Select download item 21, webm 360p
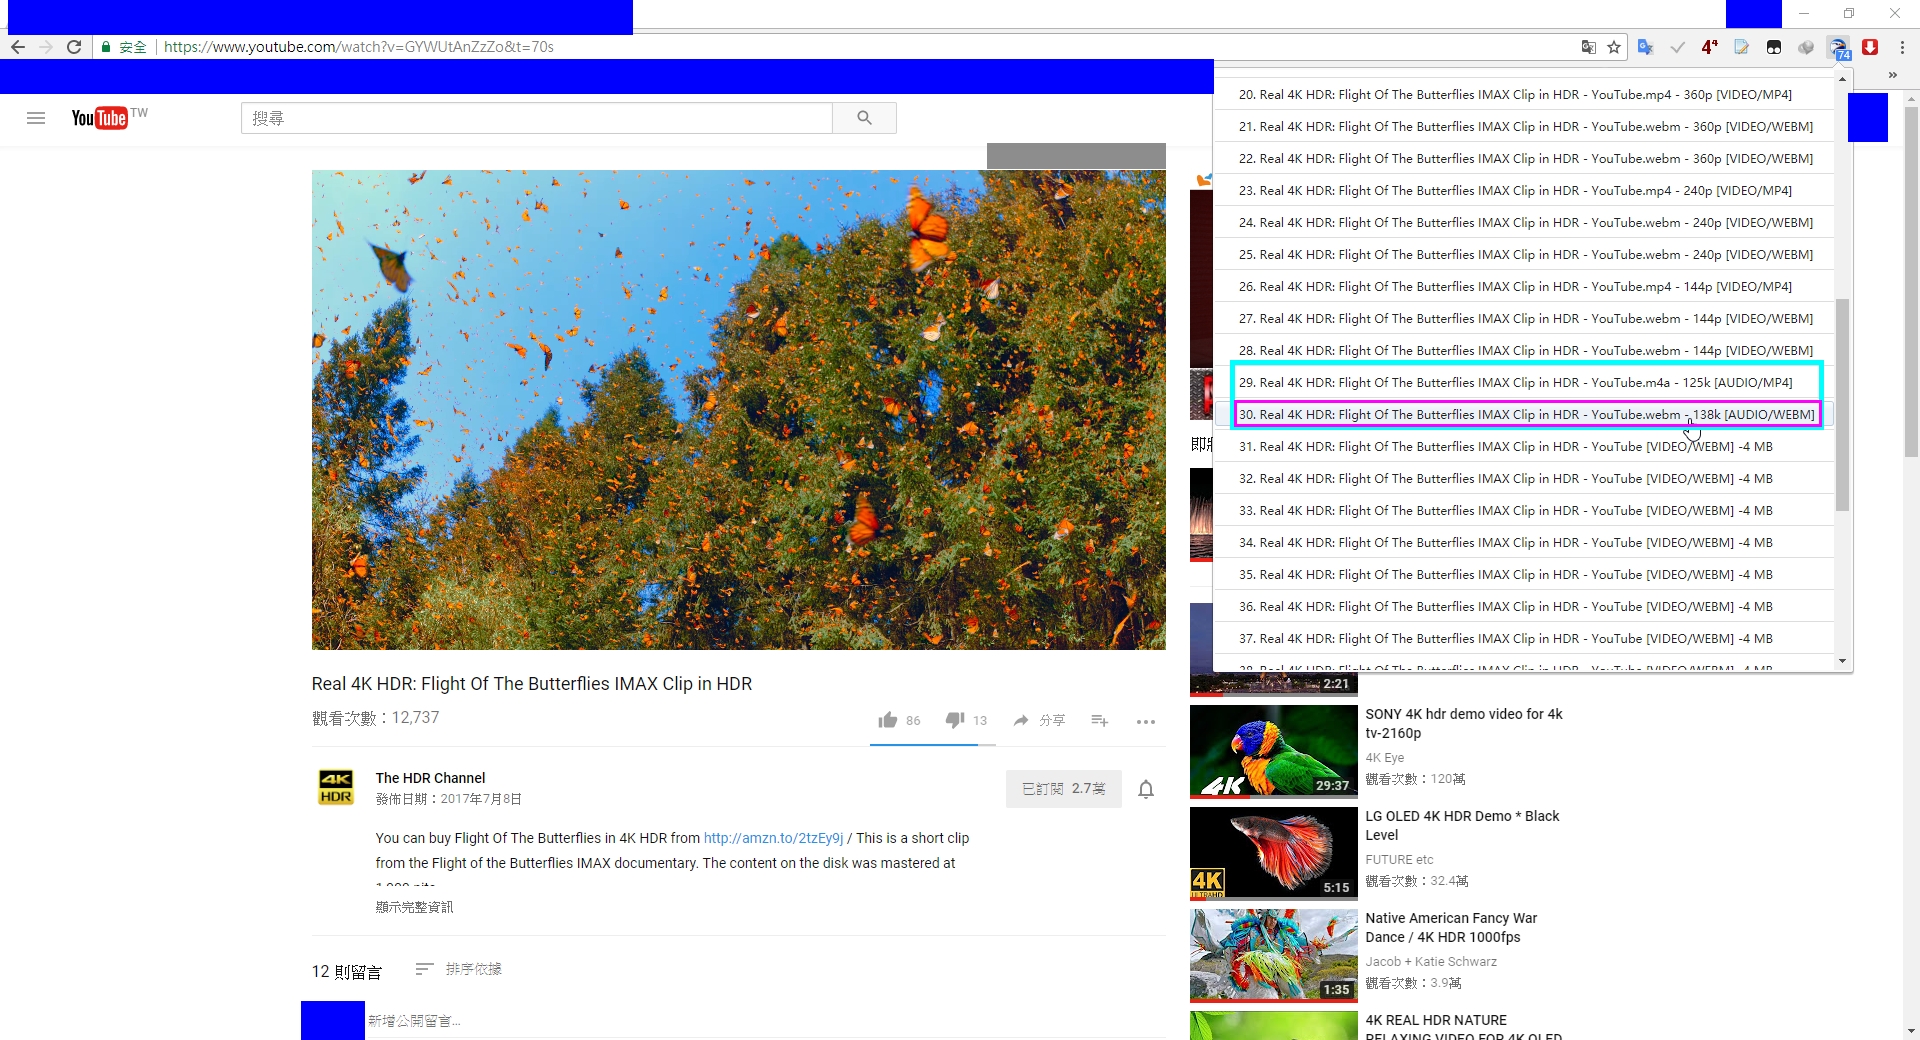Screen dimensions: 1920x1040 point(1523,126)
